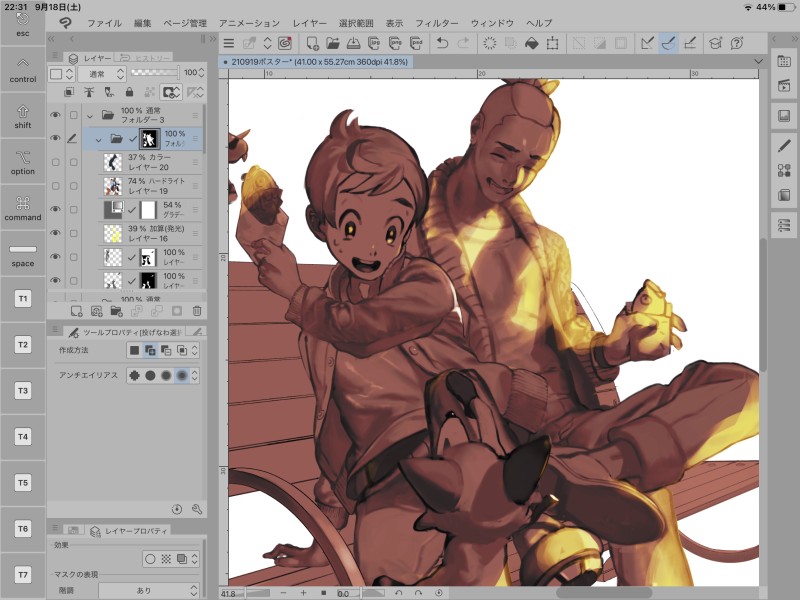Image resolution: width=800 pixels, height=600 pixels.
Task: Click the wrench icon in Tool Property
Action: [197, 509]
